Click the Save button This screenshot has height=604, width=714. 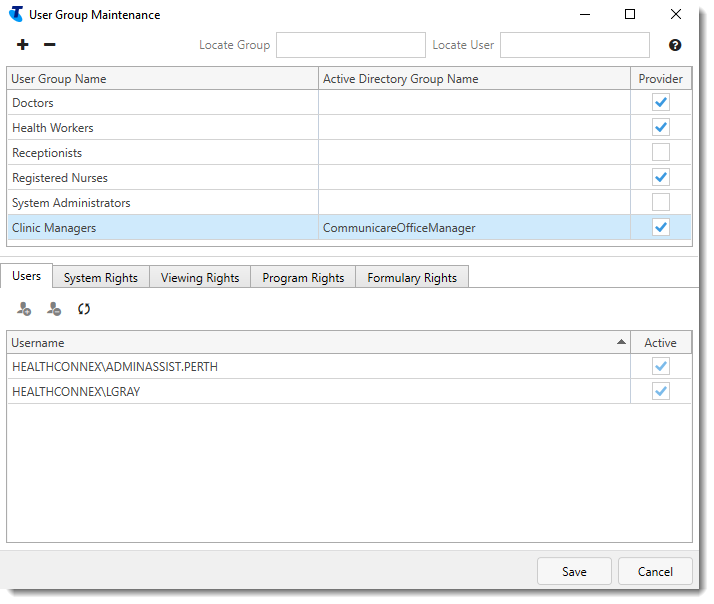tap(574, 571)
